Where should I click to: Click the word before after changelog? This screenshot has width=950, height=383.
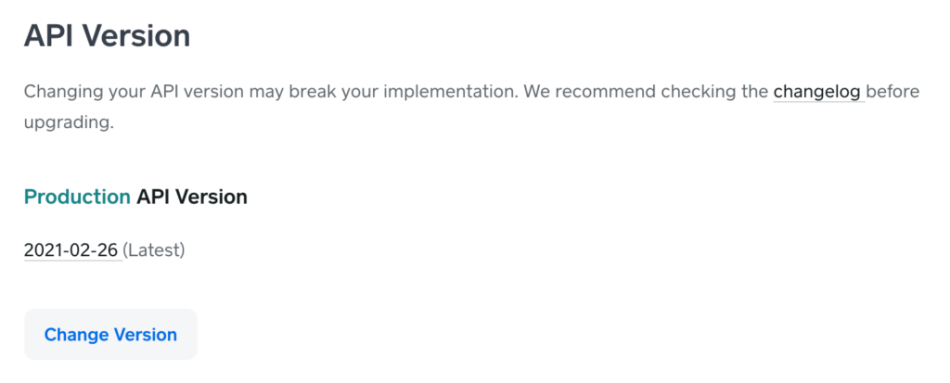click(x=893, y=92)
